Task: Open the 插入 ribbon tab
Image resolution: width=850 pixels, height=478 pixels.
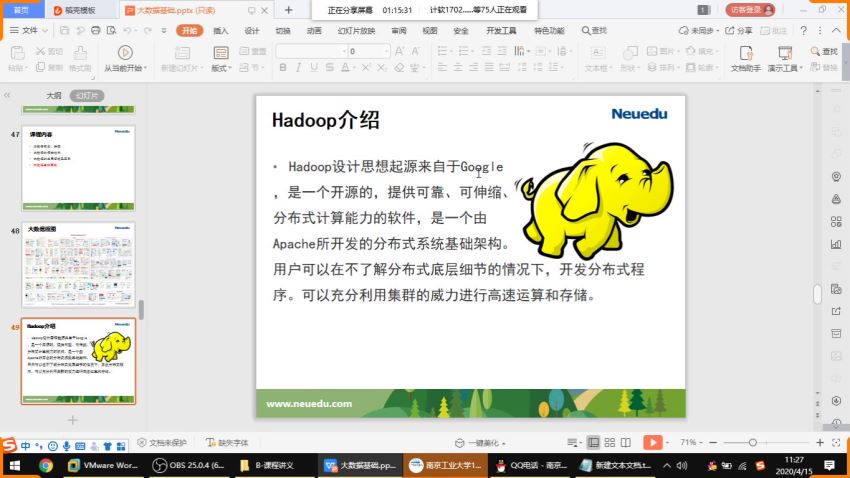Action: click(221, 30)
